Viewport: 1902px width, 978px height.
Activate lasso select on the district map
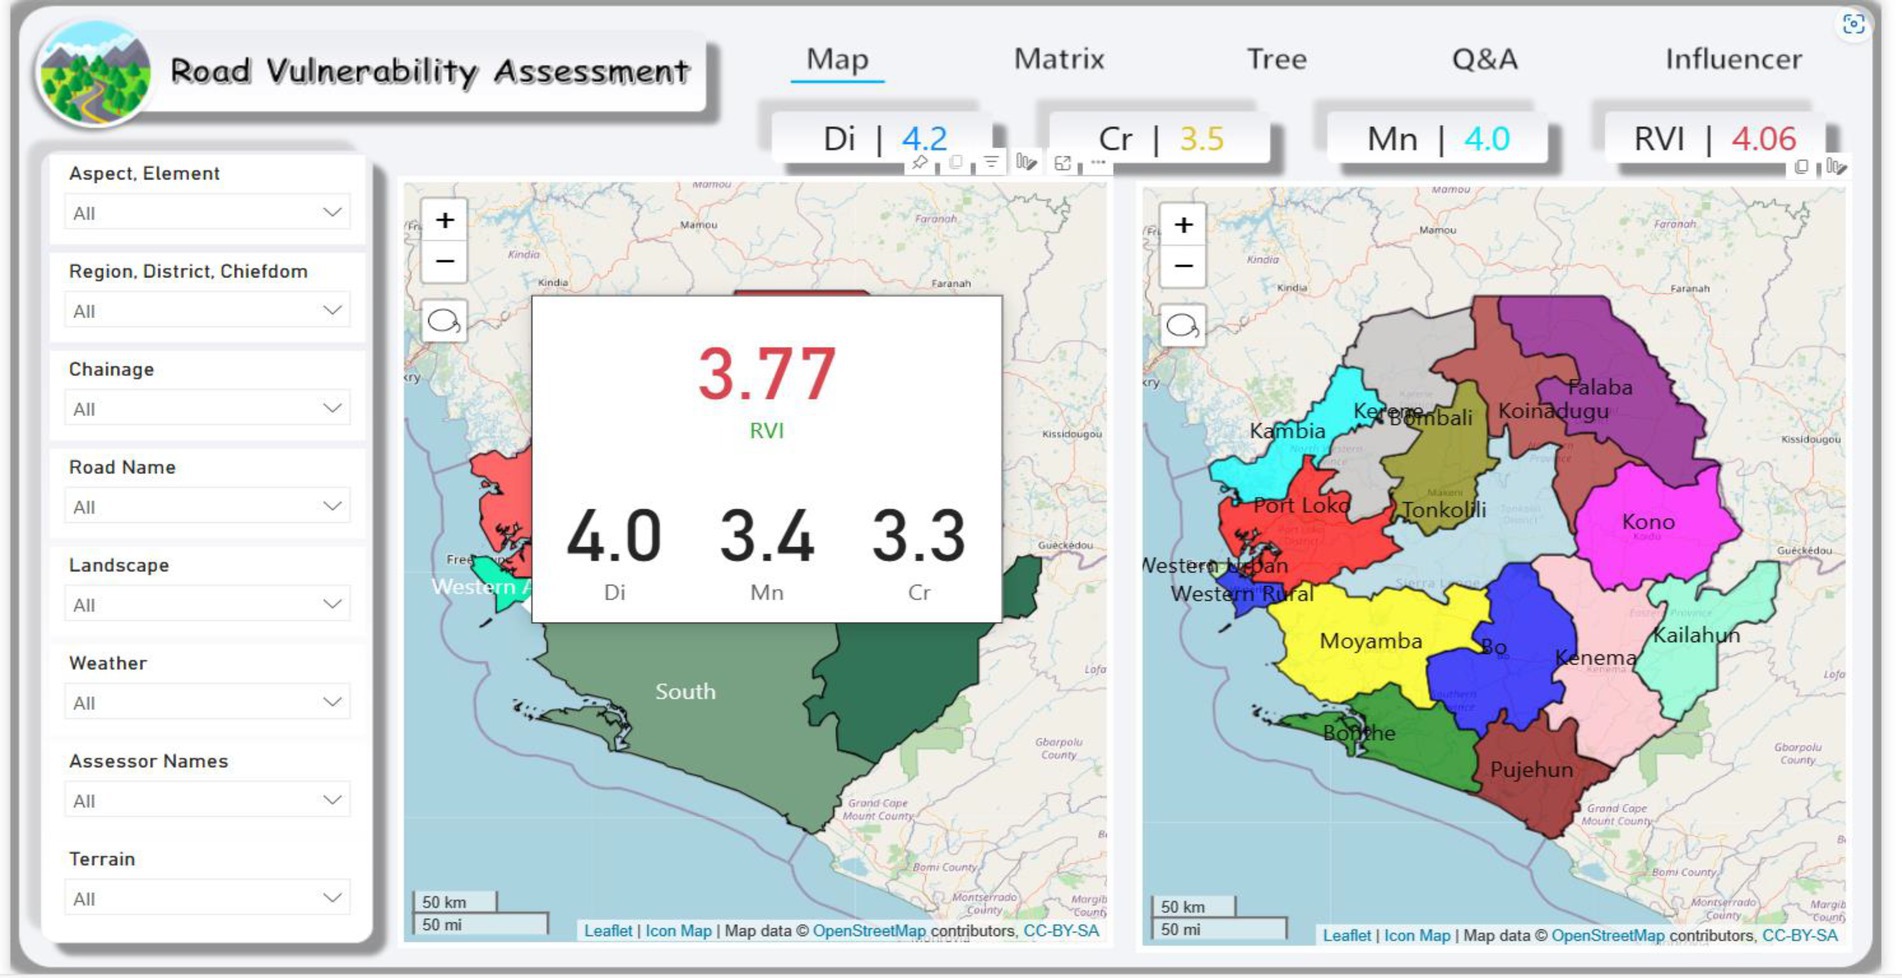(x=1182, y=326)
